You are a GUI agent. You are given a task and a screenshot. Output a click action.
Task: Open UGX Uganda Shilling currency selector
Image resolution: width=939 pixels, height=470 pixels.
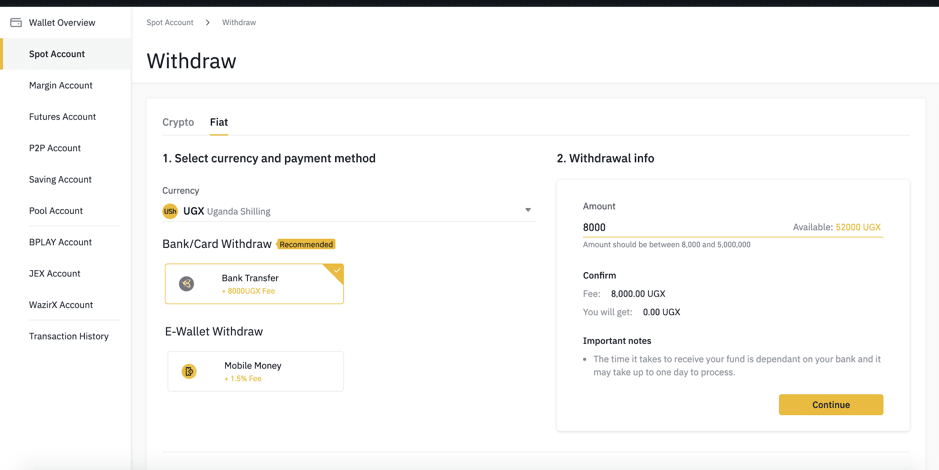coord(349,211)
